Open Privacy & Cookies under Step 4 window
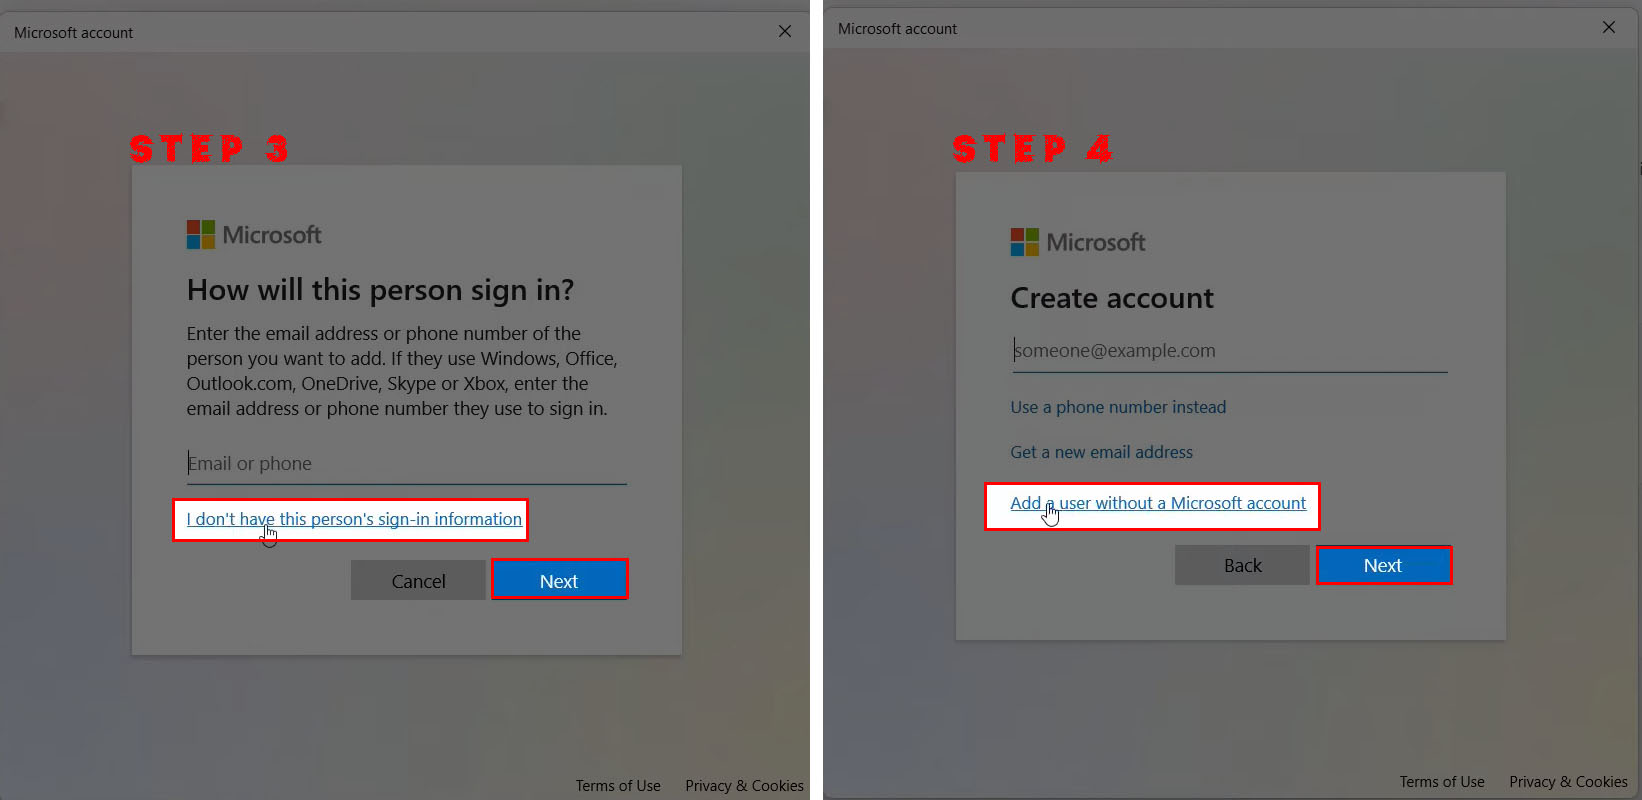Screen dimensions: 1642x800 point(1568,782)
